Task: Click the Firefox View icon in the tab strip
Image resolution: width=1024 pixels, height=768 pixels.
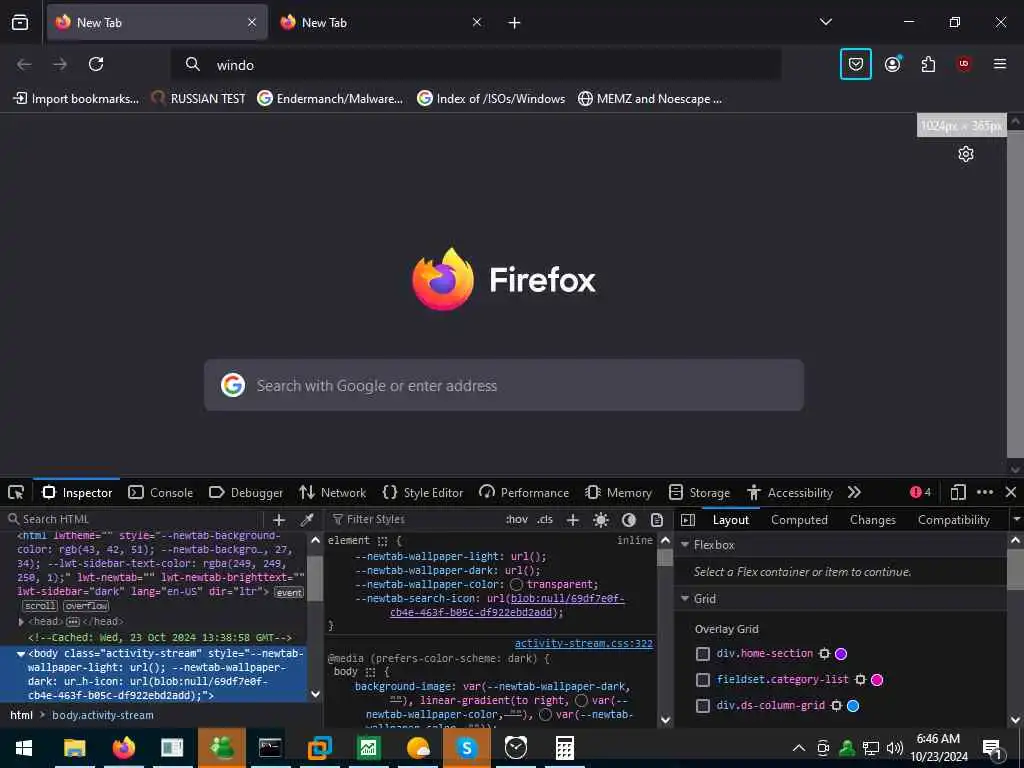Action: [x=20, y=22]
